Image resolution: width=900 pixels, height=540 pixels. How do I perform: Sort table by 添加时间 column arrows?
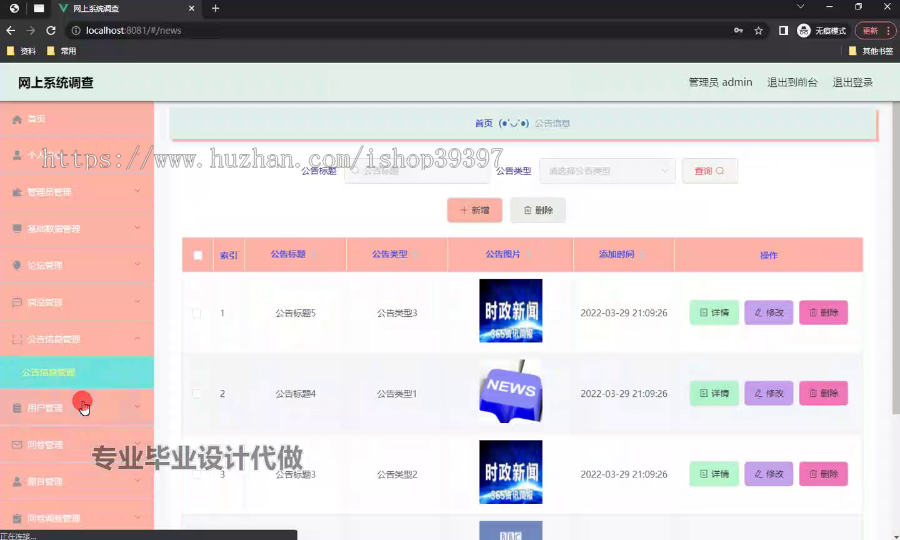tap(642, 254)
